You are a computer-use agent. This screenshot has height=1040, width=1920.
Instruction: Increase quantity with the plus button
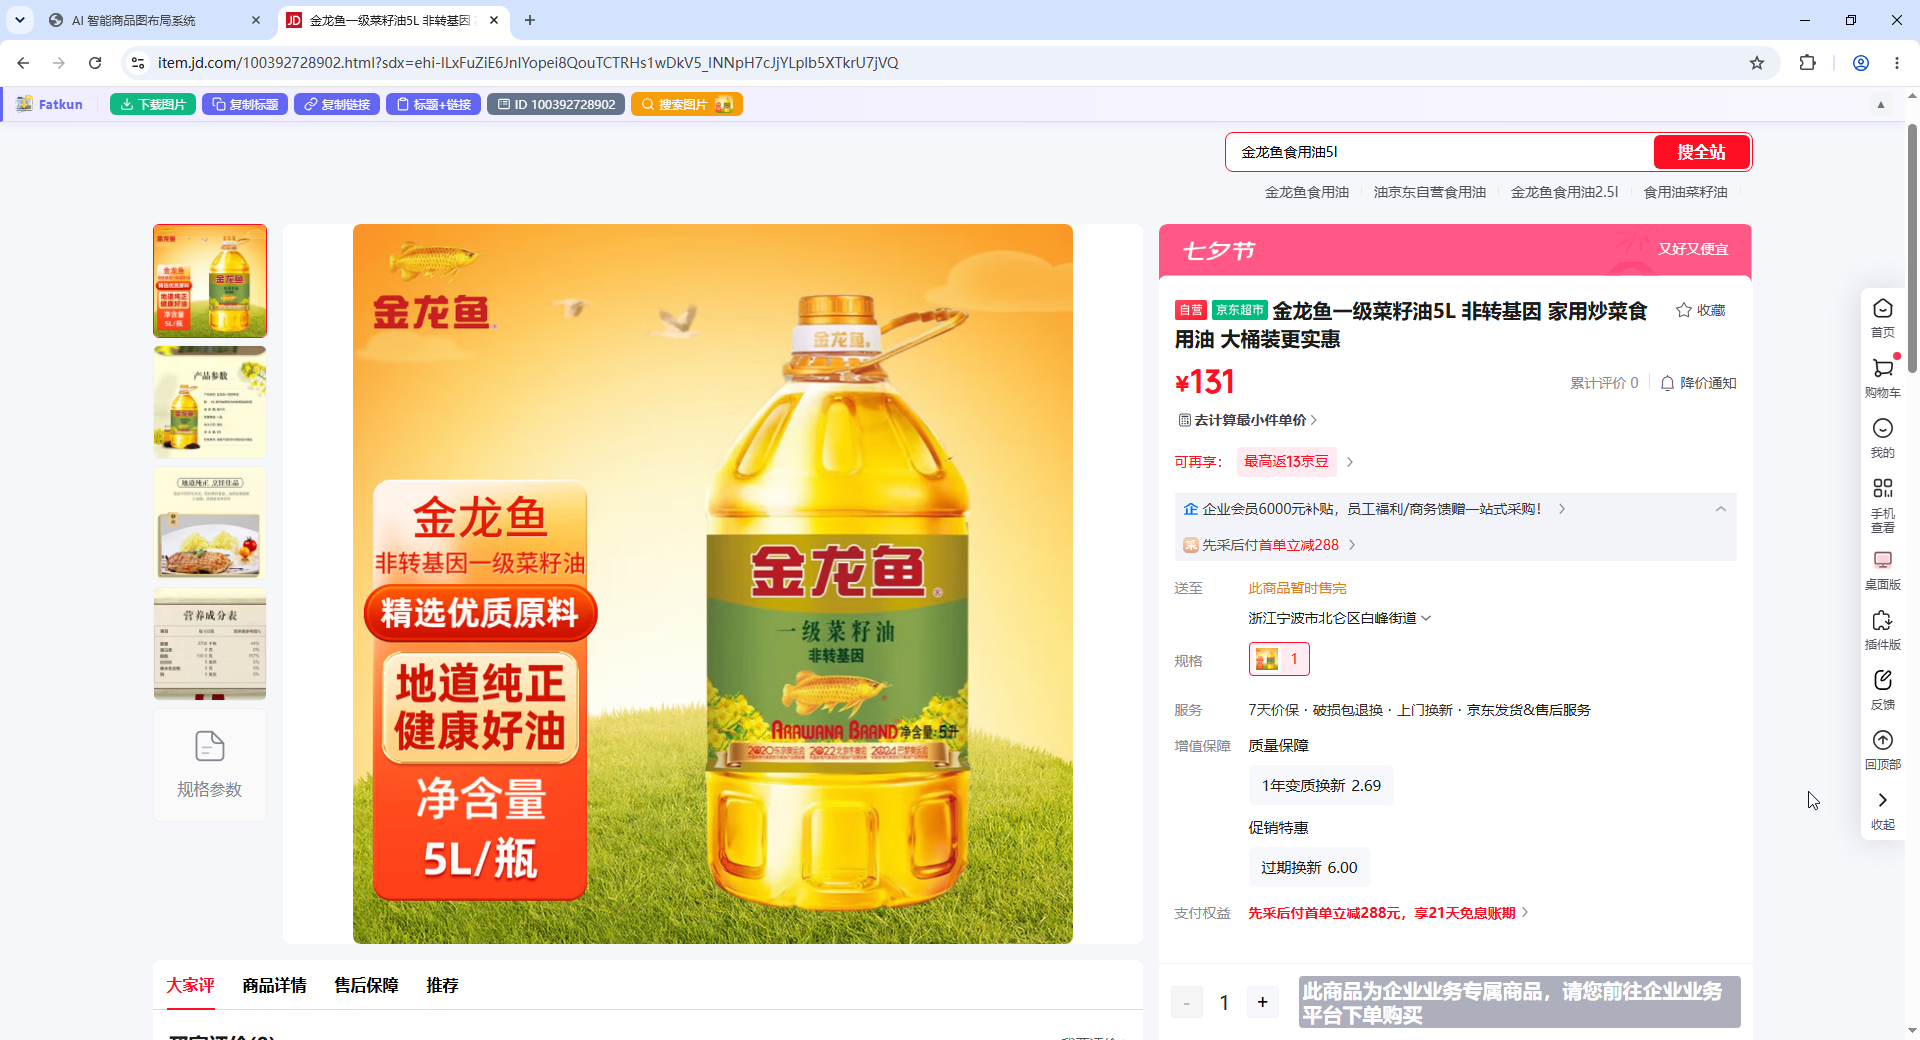pos(1263,1002)
